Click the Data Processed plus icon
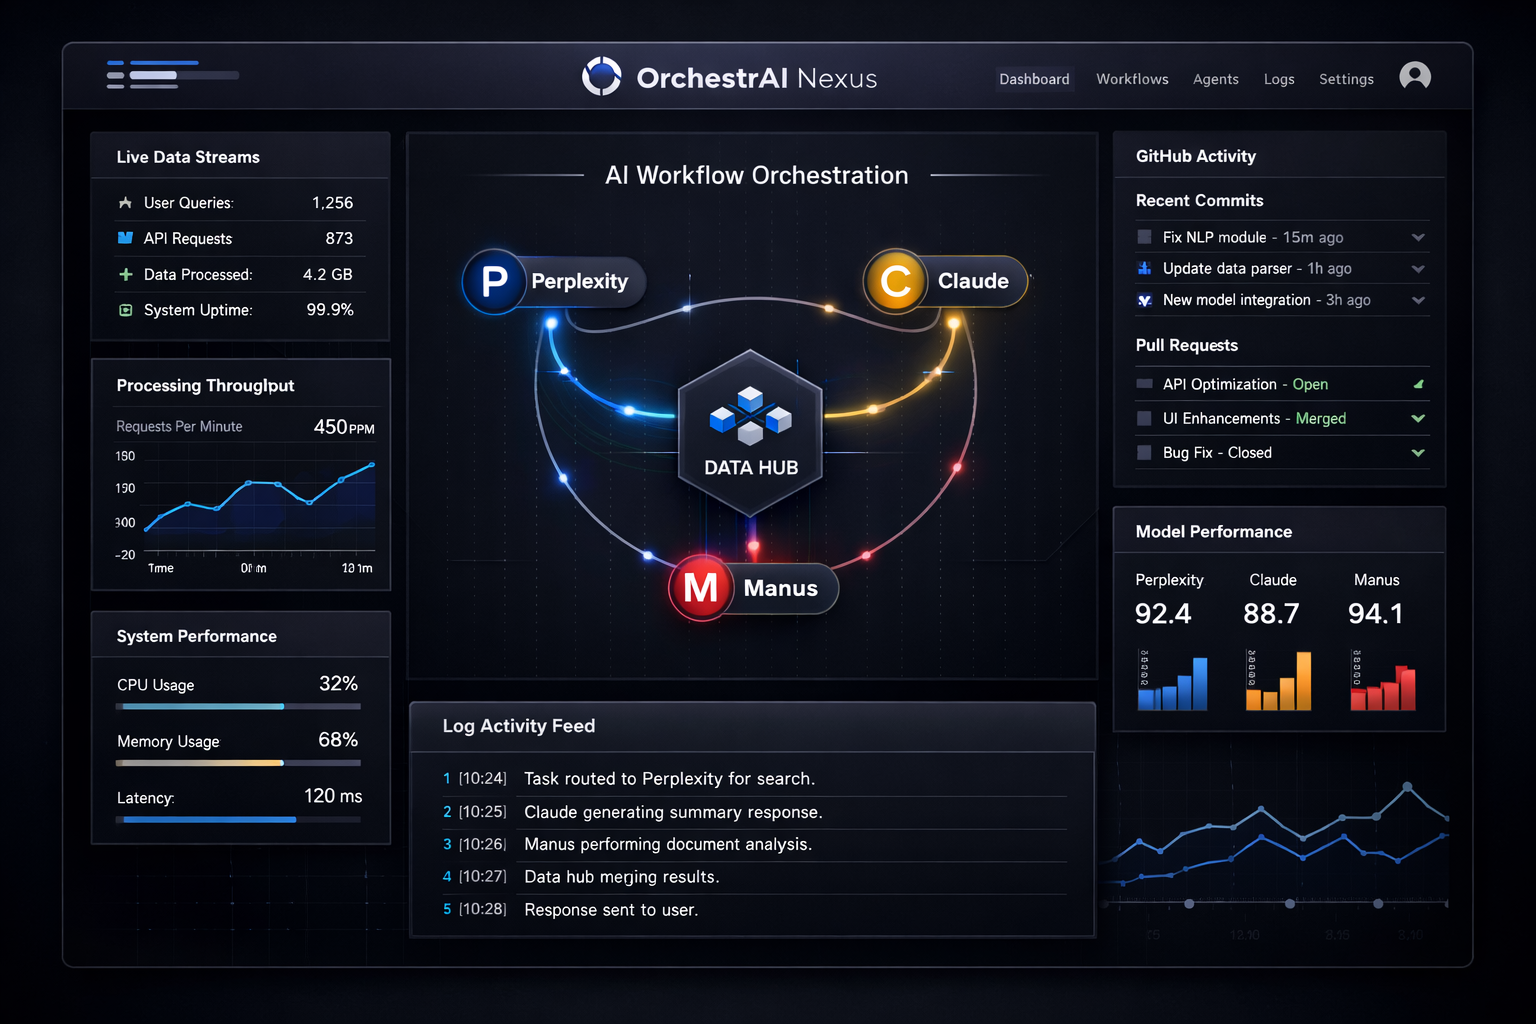This screenshot has height=1024, width=1536. [x=125, y=274]
